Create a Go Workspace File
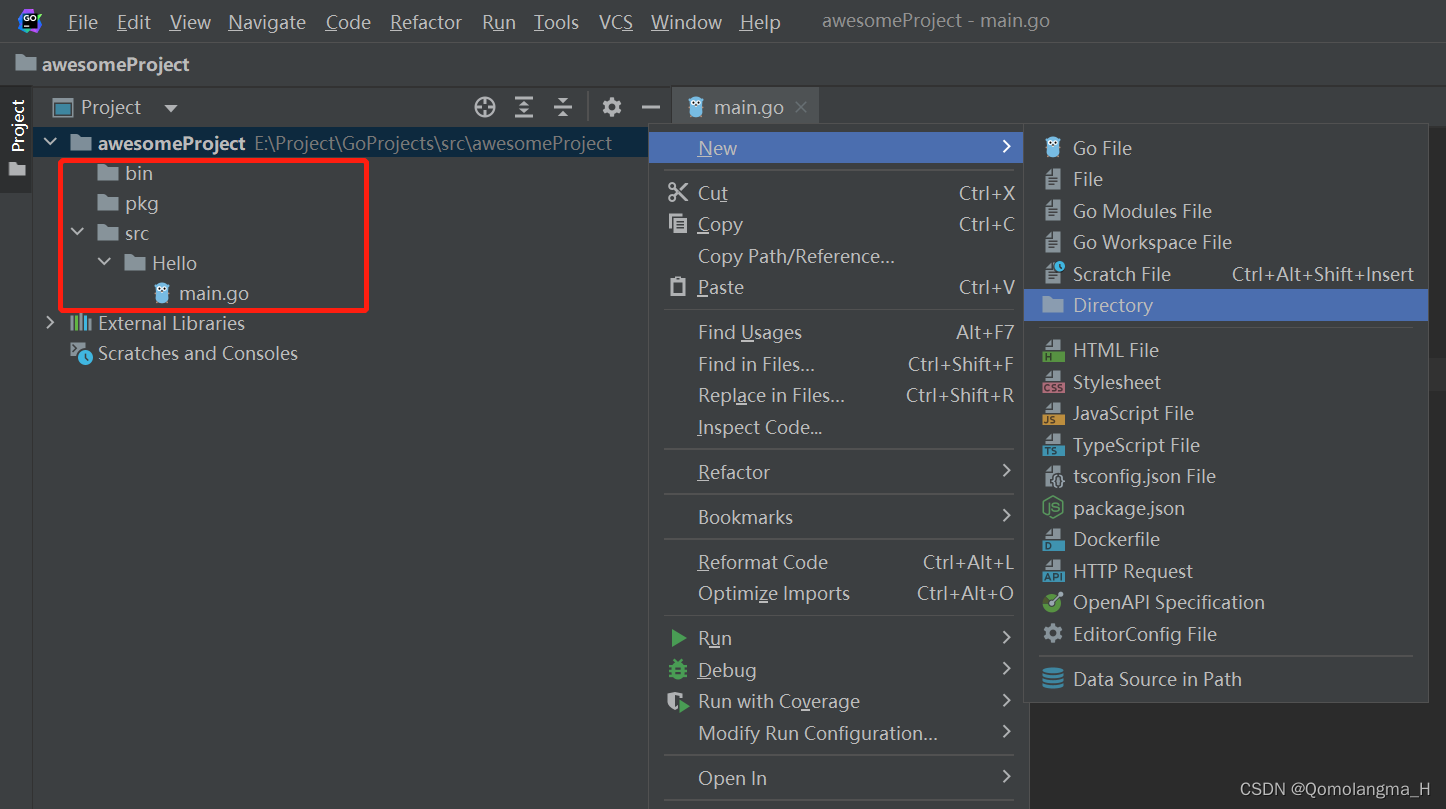 point(1226,242)
